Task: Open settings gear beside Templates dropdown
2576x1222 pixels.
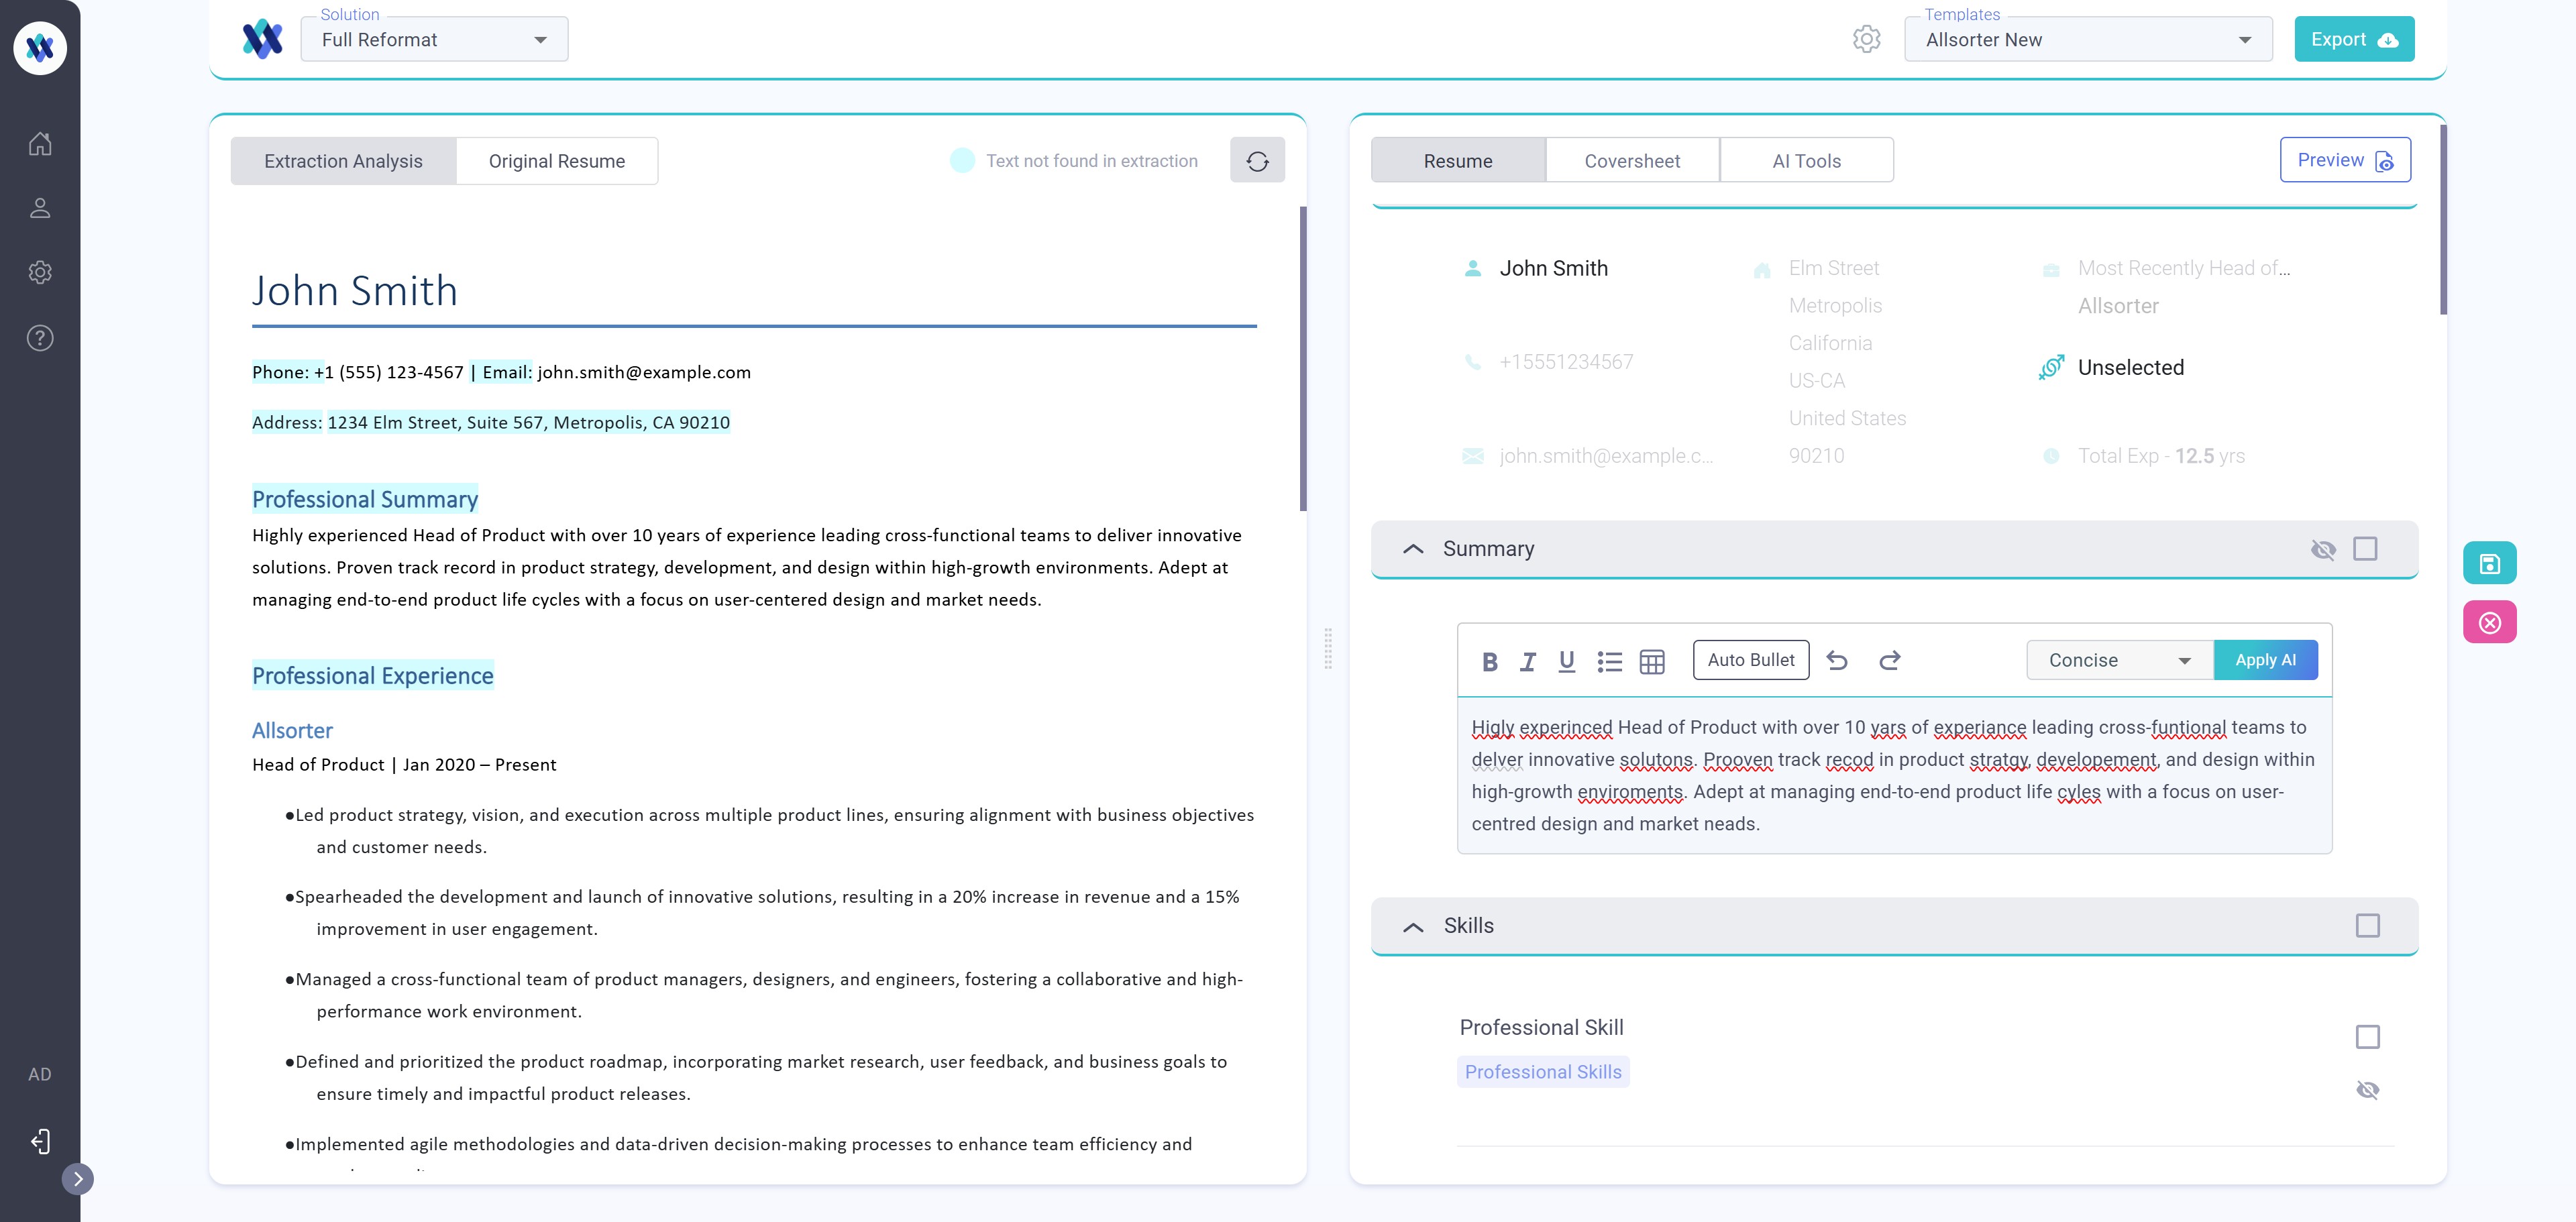Action: (x=1866, y=39)
